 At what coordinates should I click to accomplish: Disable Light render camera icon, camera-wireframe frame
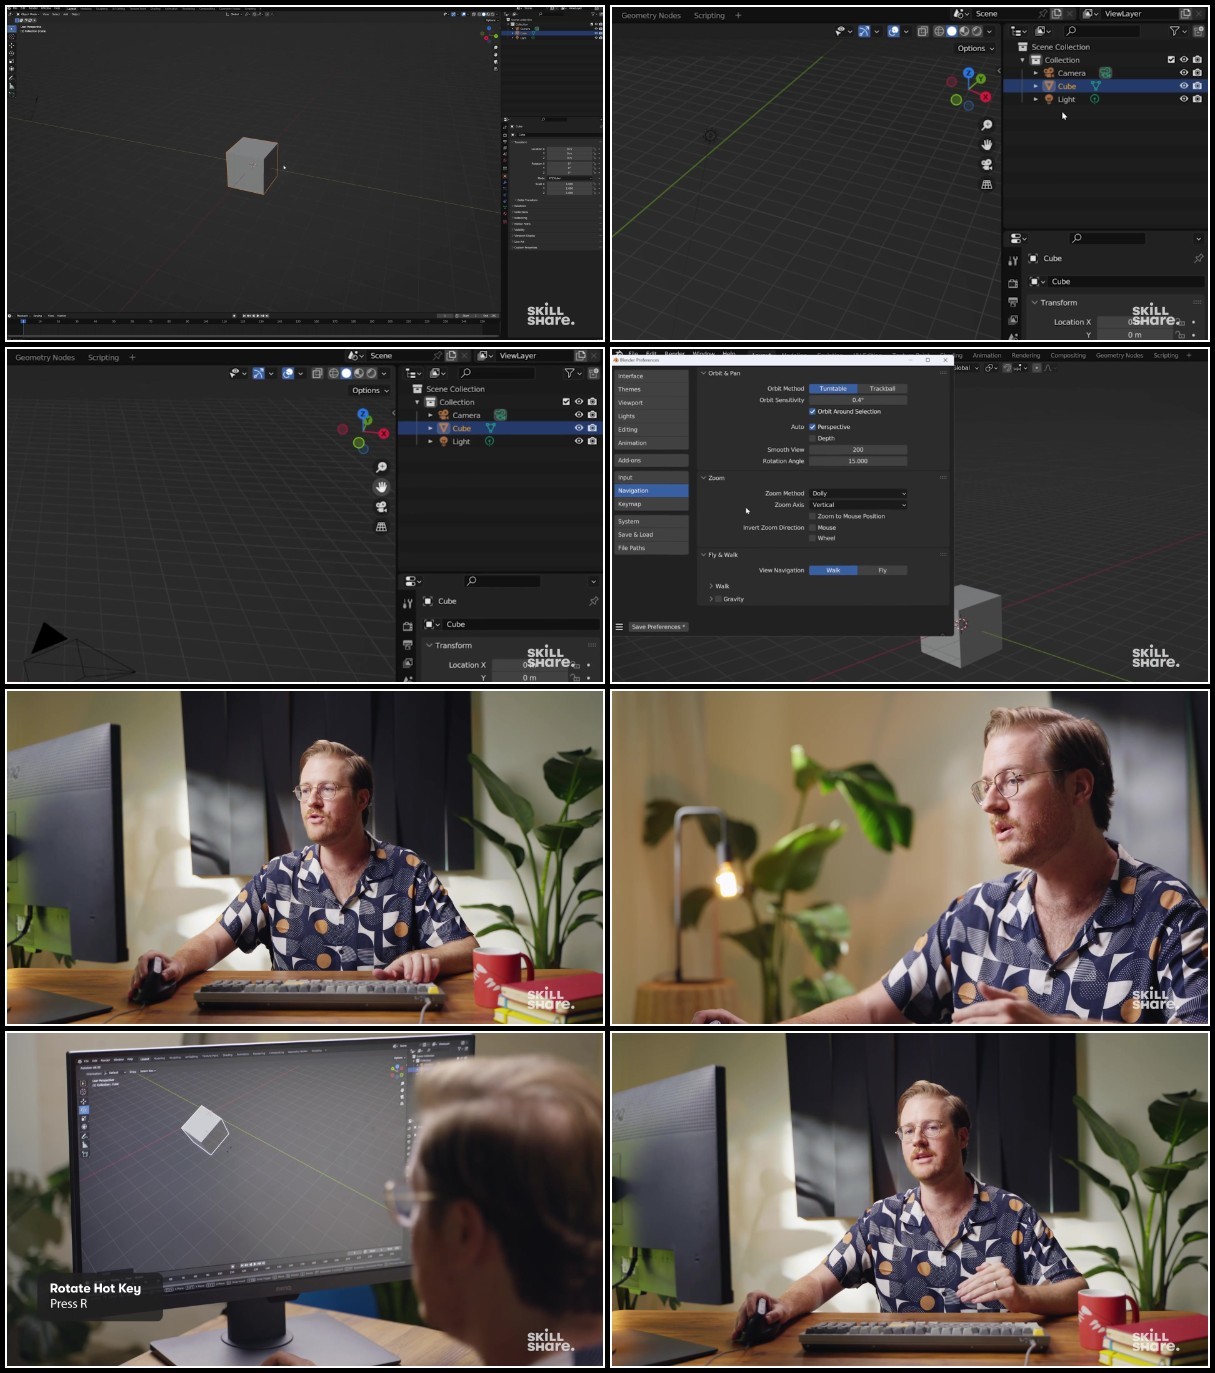coord(592,441)
